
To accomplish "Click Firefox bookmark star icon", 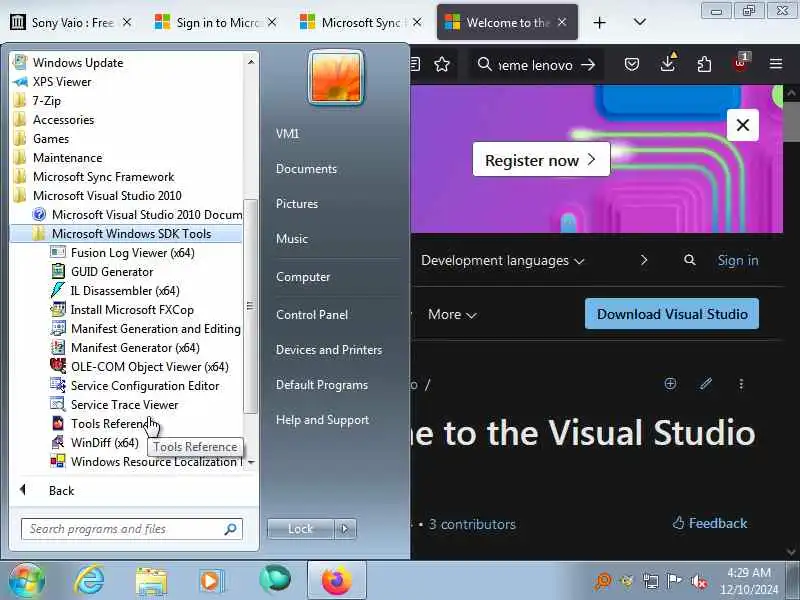I will pos(442,64).
